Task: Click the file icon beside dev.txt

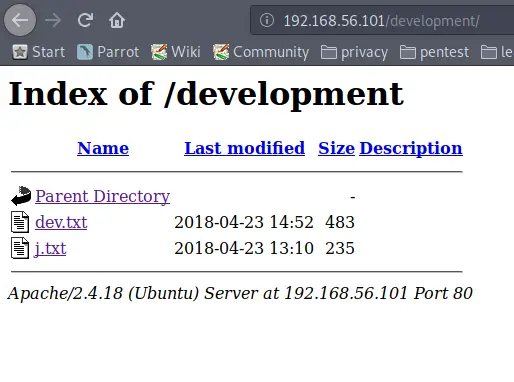Action: click(x=20, y=222)
